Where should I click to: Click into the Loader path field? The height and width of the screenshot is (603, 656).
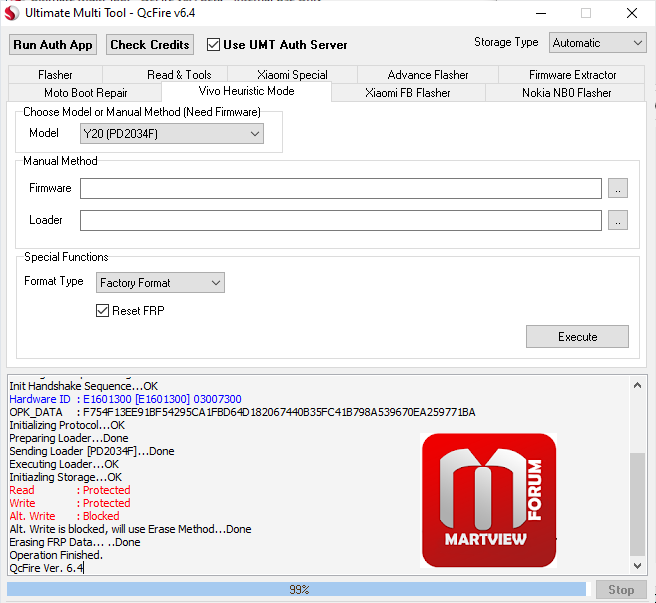(x=341, y=220)
